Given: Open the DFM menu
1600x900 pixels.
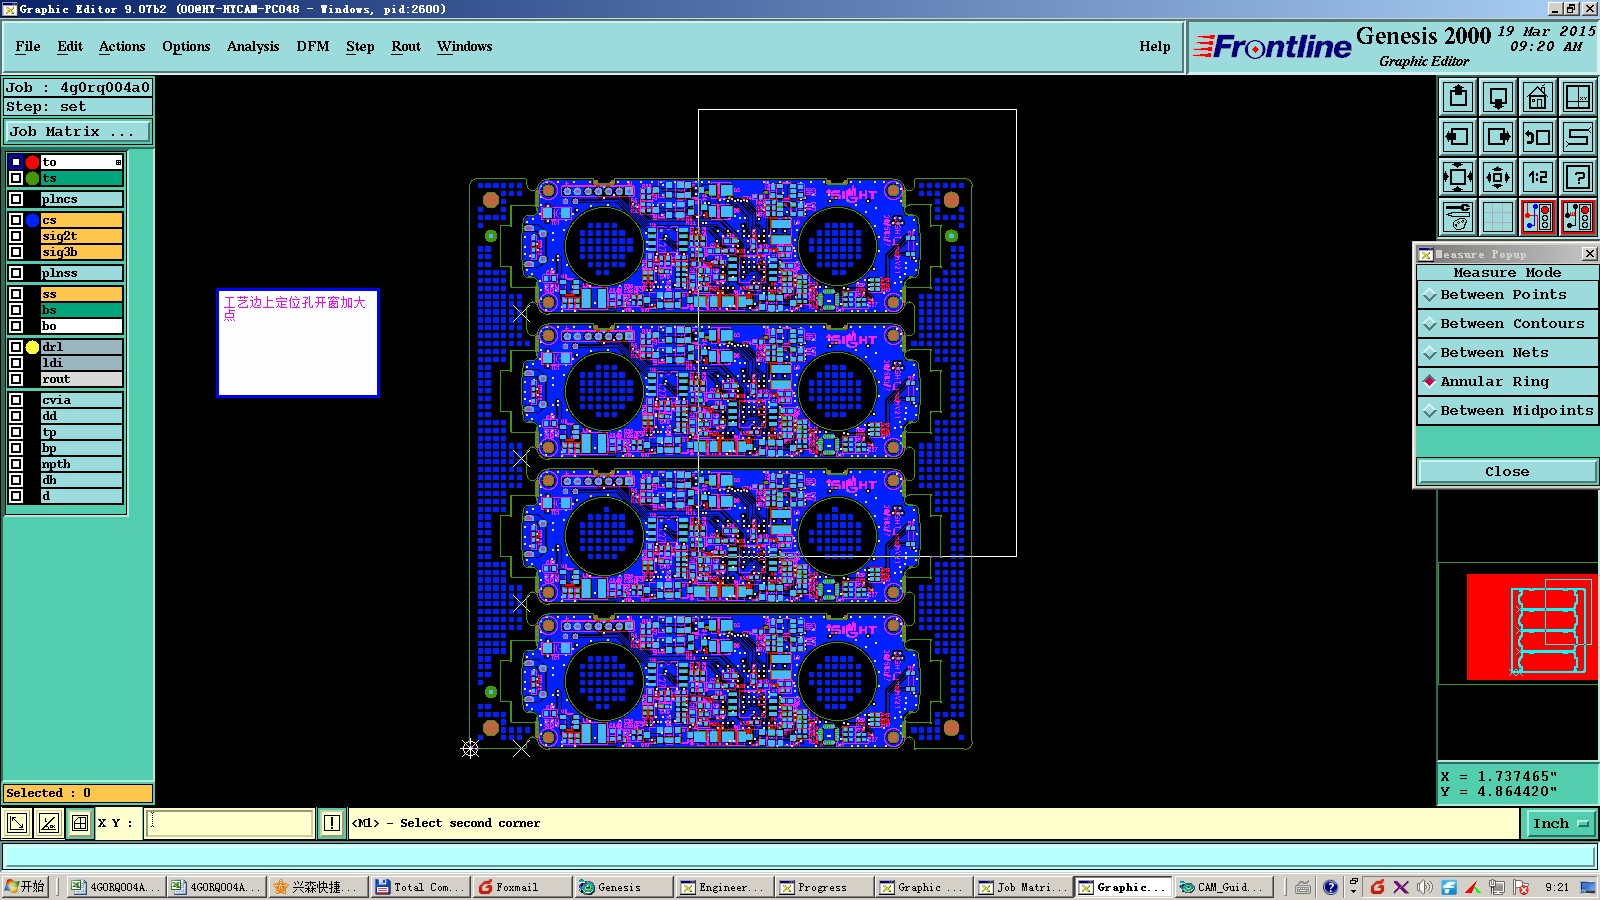Looking at the screenshot, I should click(x=313, y=46).
